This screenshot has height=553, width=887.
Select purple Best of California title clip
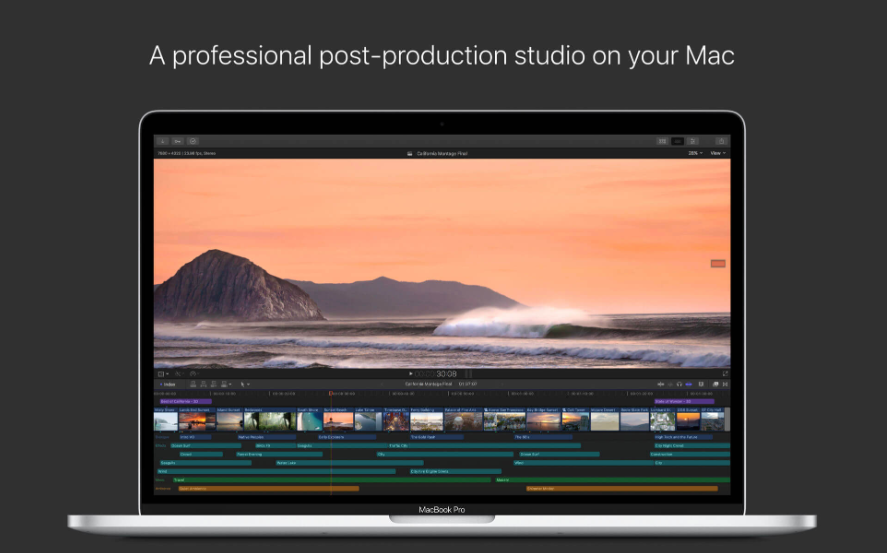point(186,401)
